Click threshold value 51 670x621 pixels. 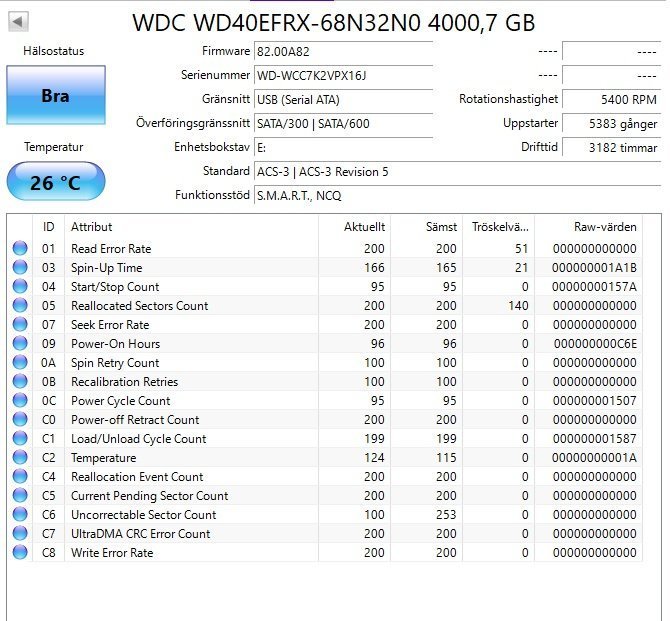pyautogui.click(x=521, y=248)
